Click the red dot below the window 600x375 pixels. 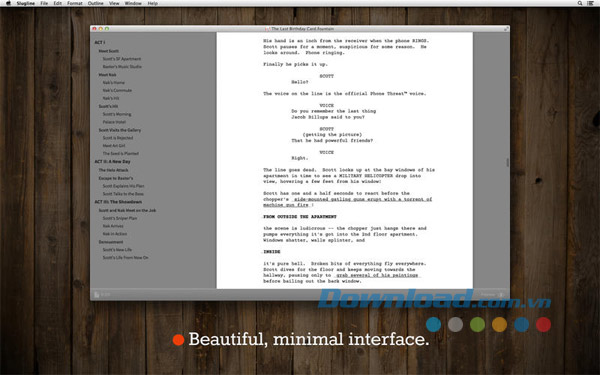[x=543, y=324]
